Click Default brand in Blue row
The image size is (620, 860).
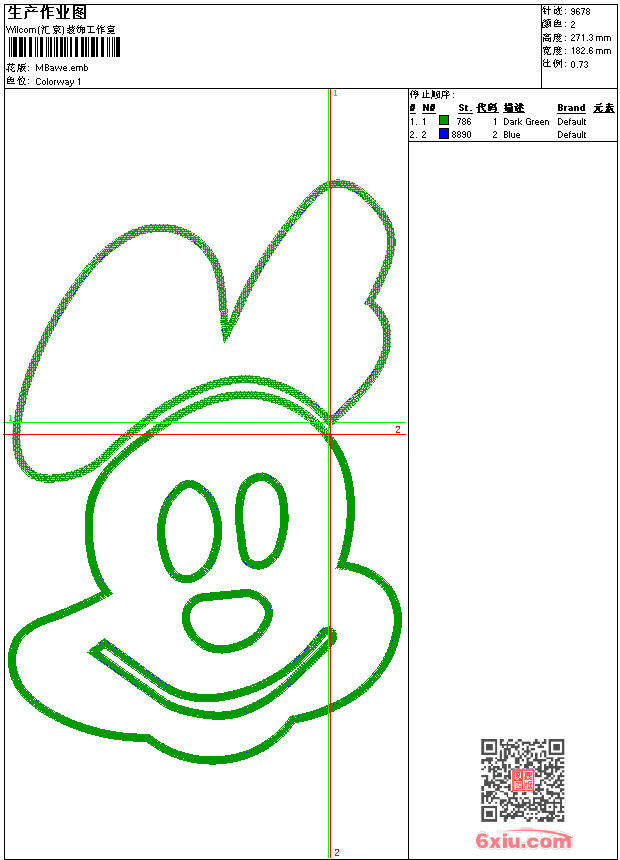coord(571,134)
